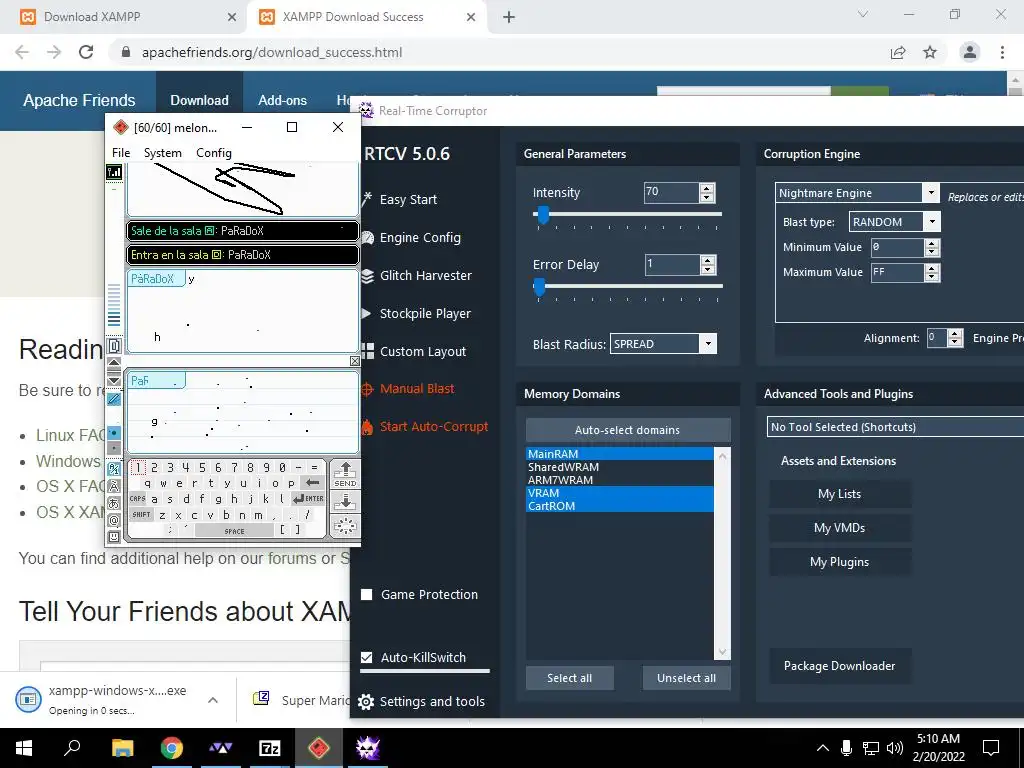This screenshot has height=768, width=1024.
Task: Enable the Game Protection checkbox
Action: click(366, 594)
